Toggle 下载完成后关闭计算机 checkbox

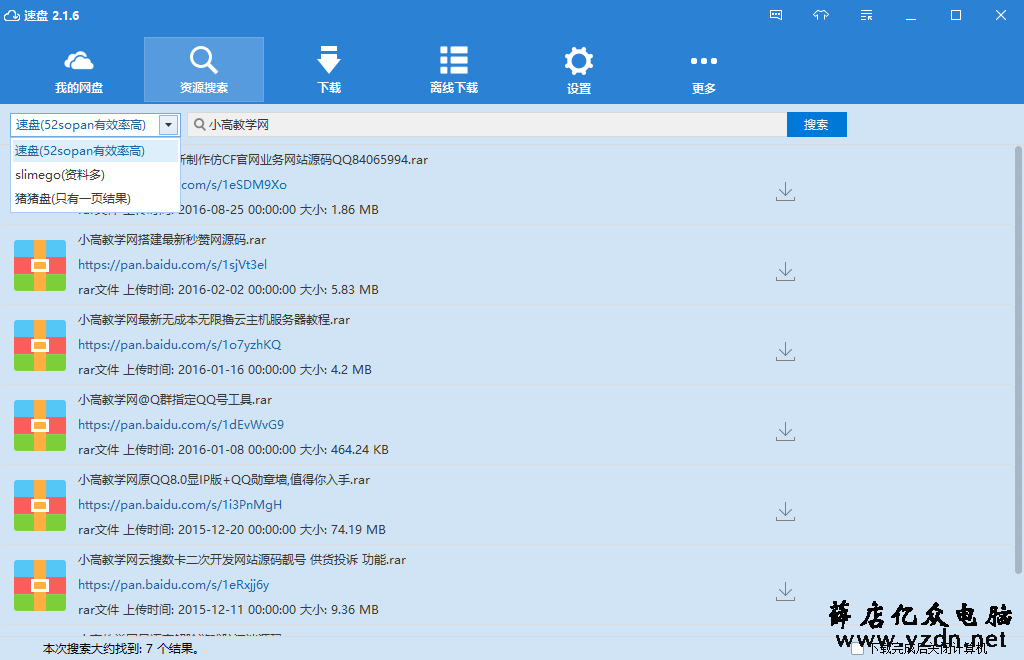(x=857, y=648)
